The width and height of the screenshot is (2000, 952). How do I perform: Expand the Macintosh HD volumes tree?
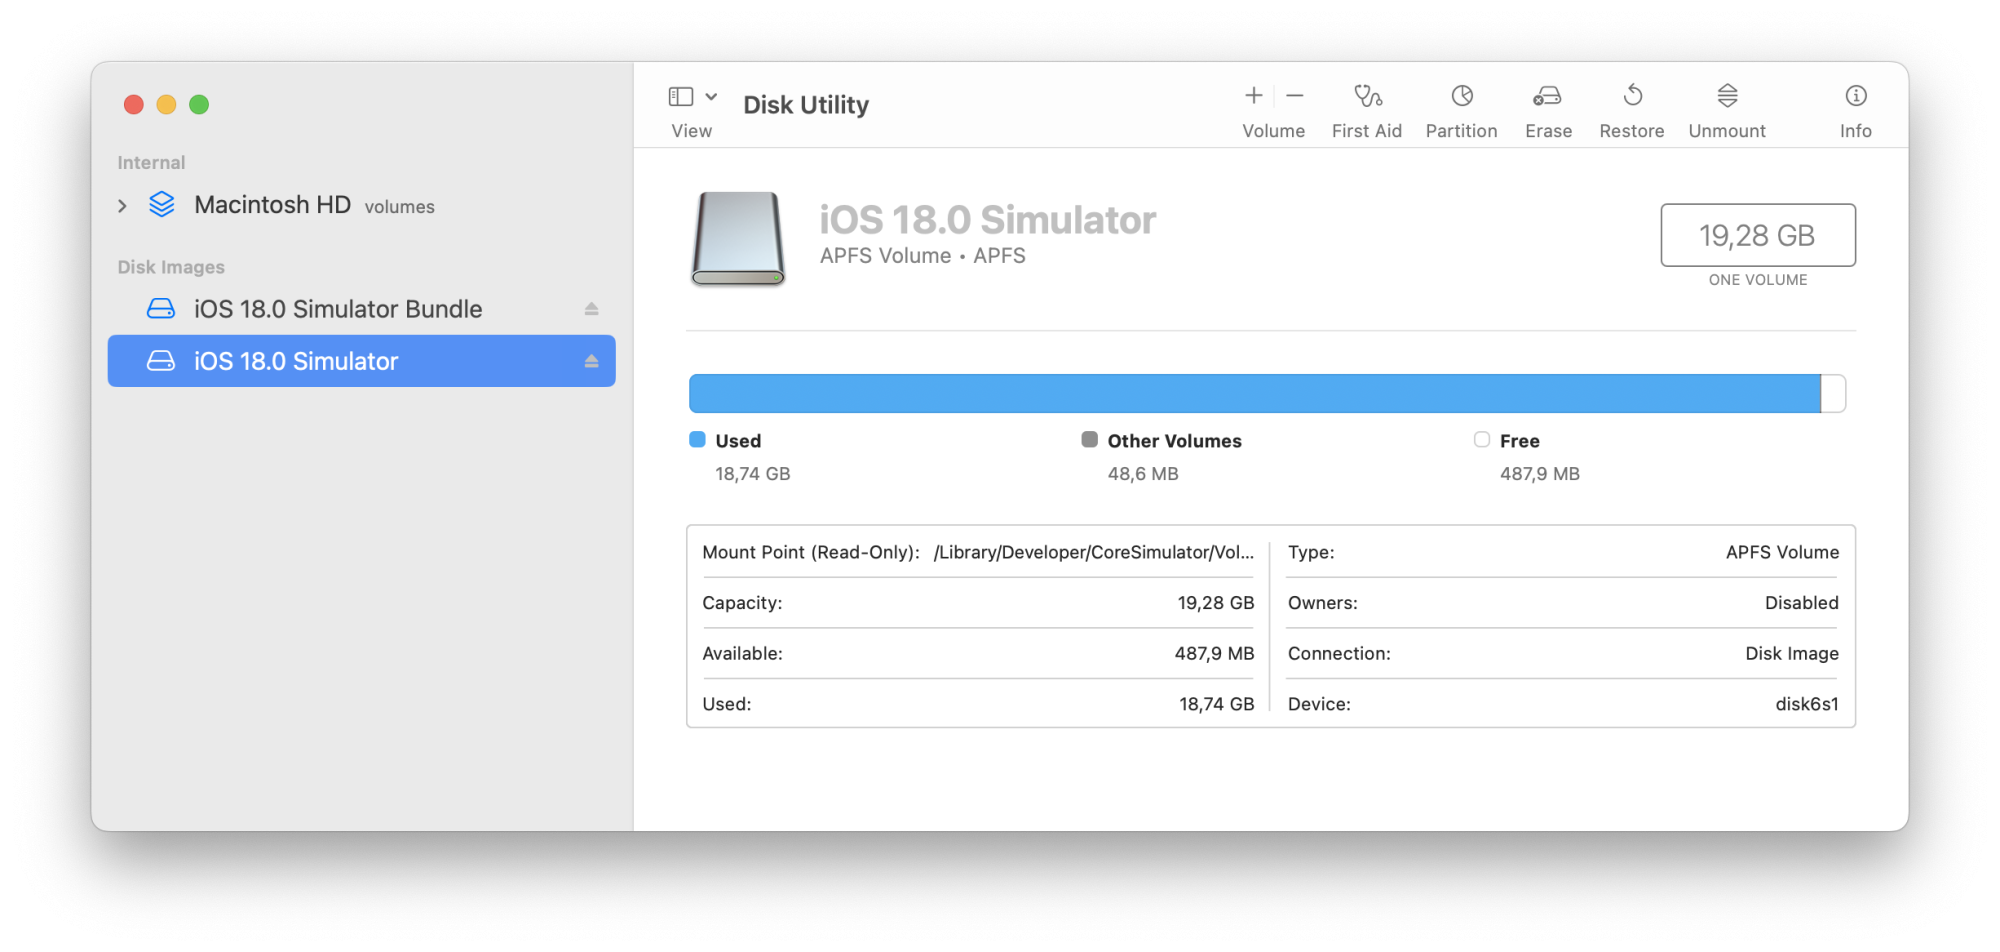click(x=122, y=206)
